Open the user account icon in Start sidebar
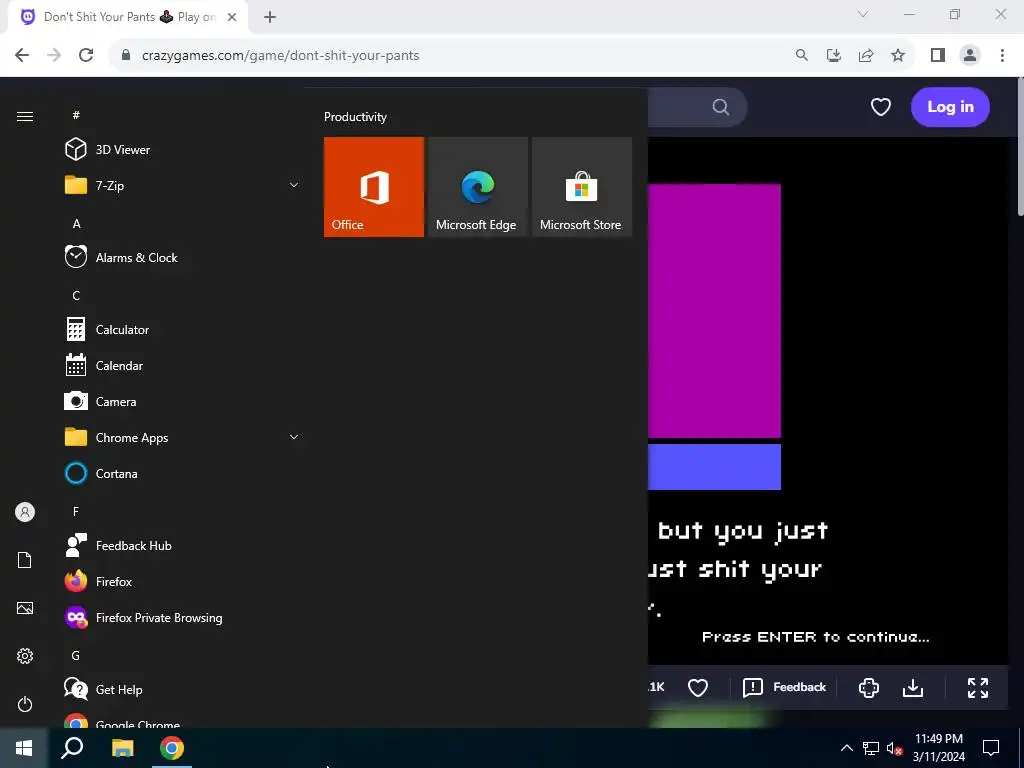Viewport: 1024px width, 768px height. coord(25,512)
